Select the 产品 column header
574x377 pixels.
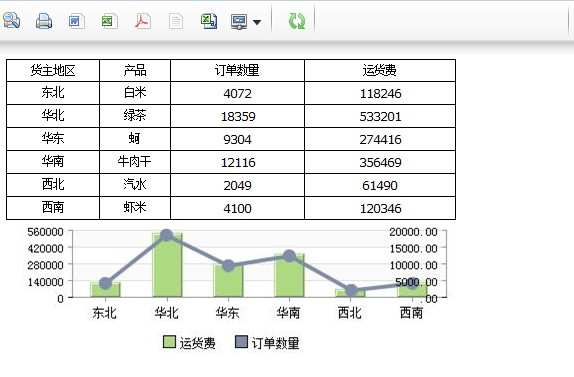click(x=135, y=70)
